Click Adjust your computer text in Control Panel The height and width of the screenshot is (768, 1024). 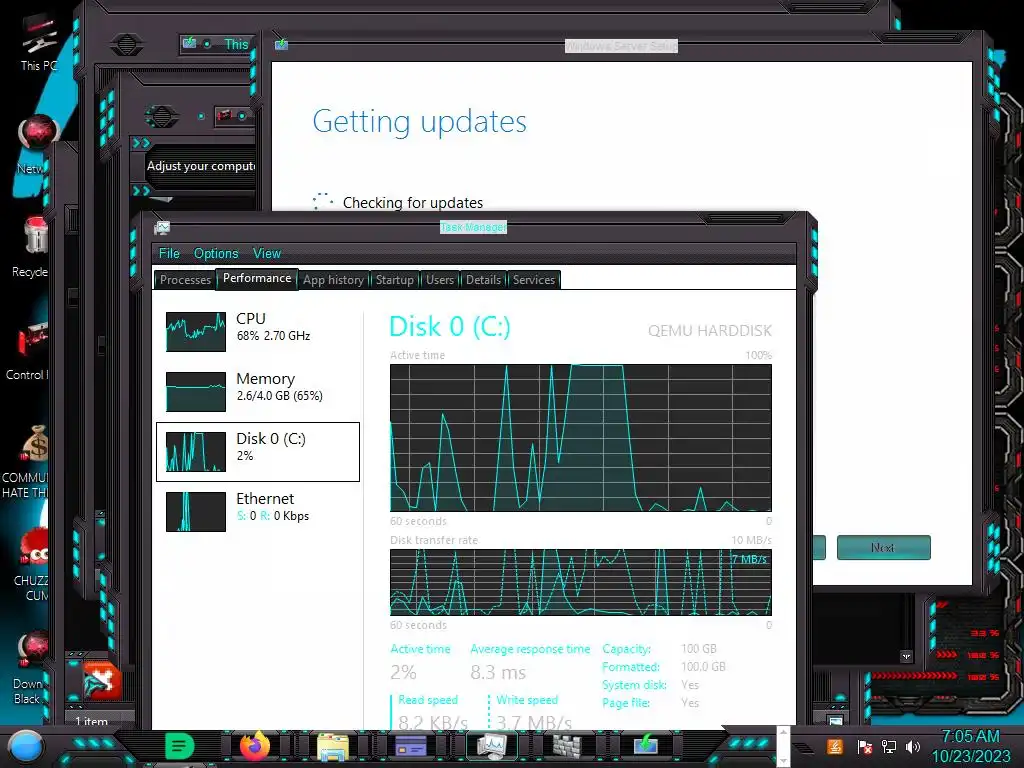click(x=201, y=166)
